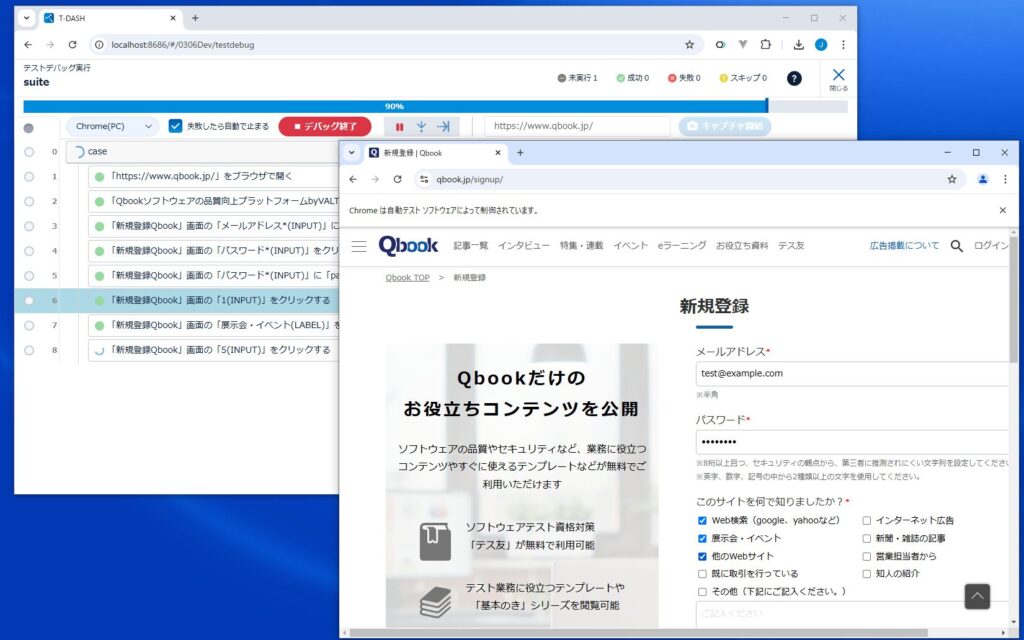Check インターネット広告 checkbox
The image size is (1024, 640).
(867, 520)
